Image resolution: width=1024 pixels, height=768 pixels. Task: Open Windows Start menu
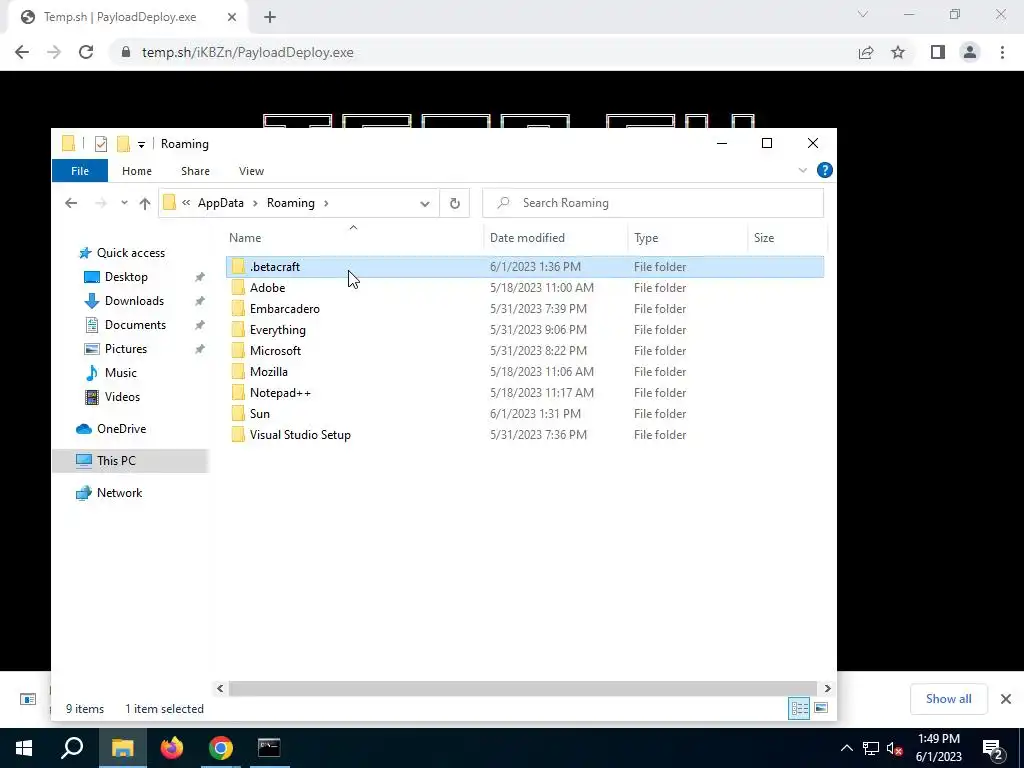click(24, 748)
